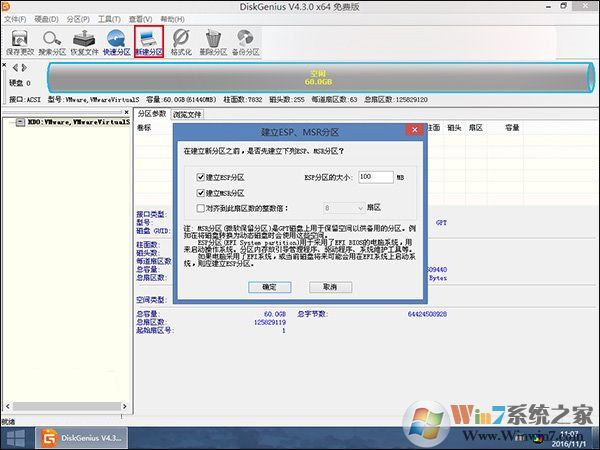Click the 删除分区 (Delete Partition) trash icon
This screenshot has width=600, height=450.
tap(213, 41)
